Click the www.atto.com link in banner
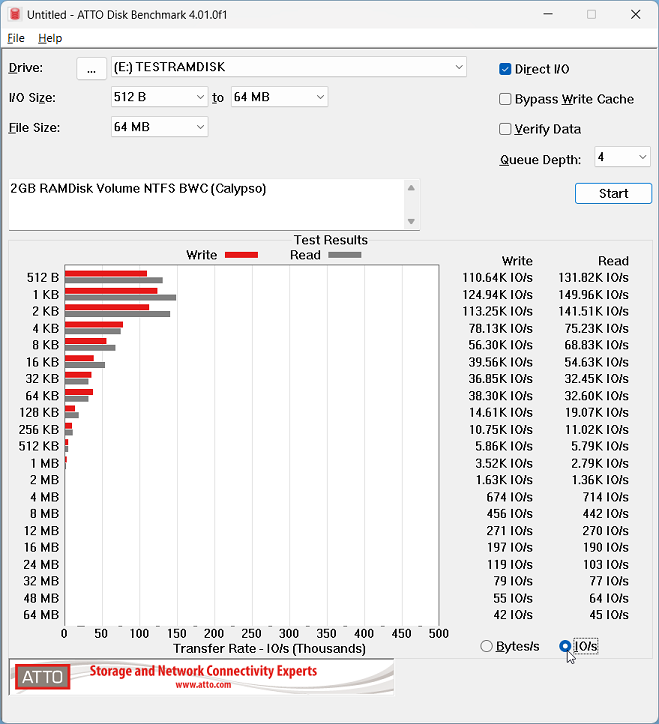This screenshot has width=659, height=724. [203, 685]
